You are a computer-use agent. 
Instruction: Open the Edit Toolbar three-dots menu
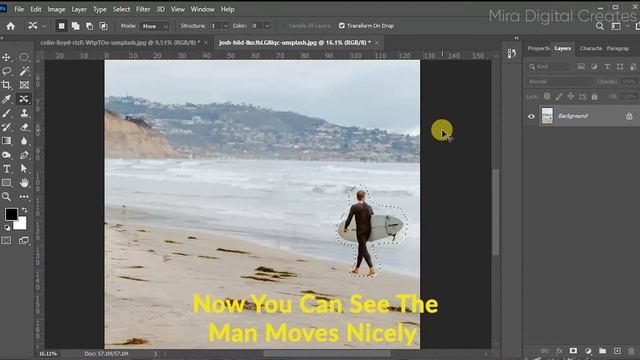pyautogui.click(x=24, y=197)
